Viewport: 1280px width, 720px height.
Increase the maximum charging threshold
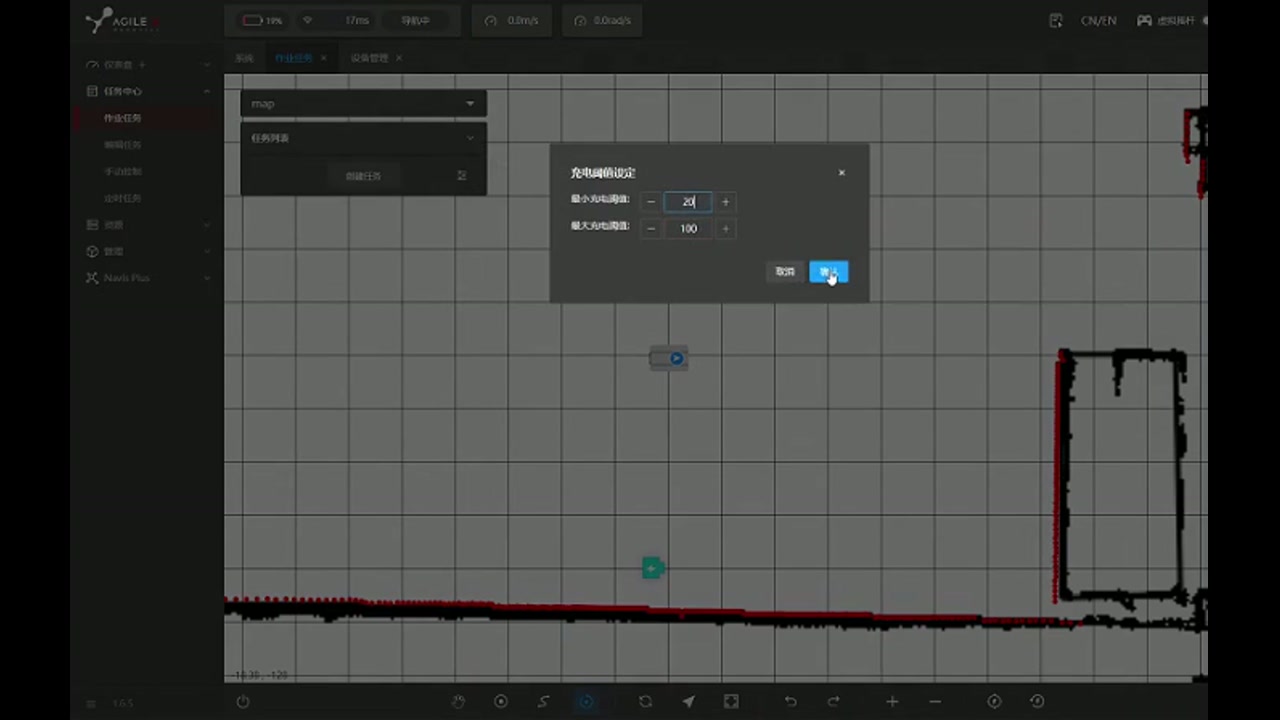(x=726, y=229)
